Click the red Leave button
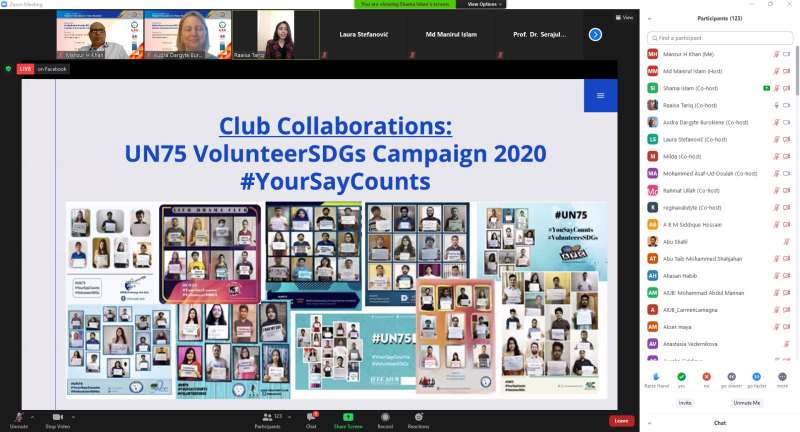This screenshot has width=800, height=432. (x=621, y=421)
